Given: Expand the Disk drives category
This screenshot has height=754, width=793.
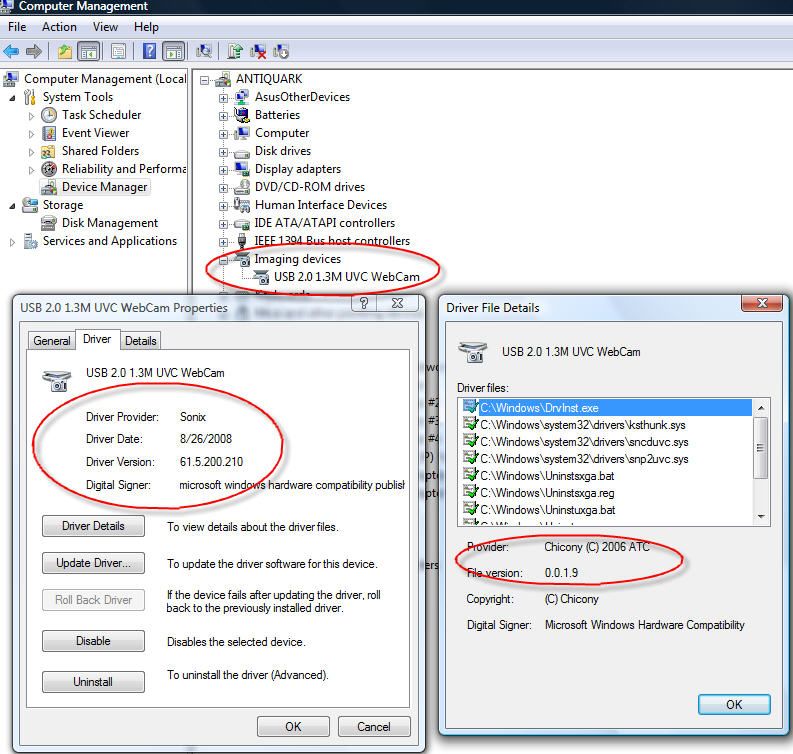Looking at the screenshot, I should pyautogui.click(x=223, y=152).
